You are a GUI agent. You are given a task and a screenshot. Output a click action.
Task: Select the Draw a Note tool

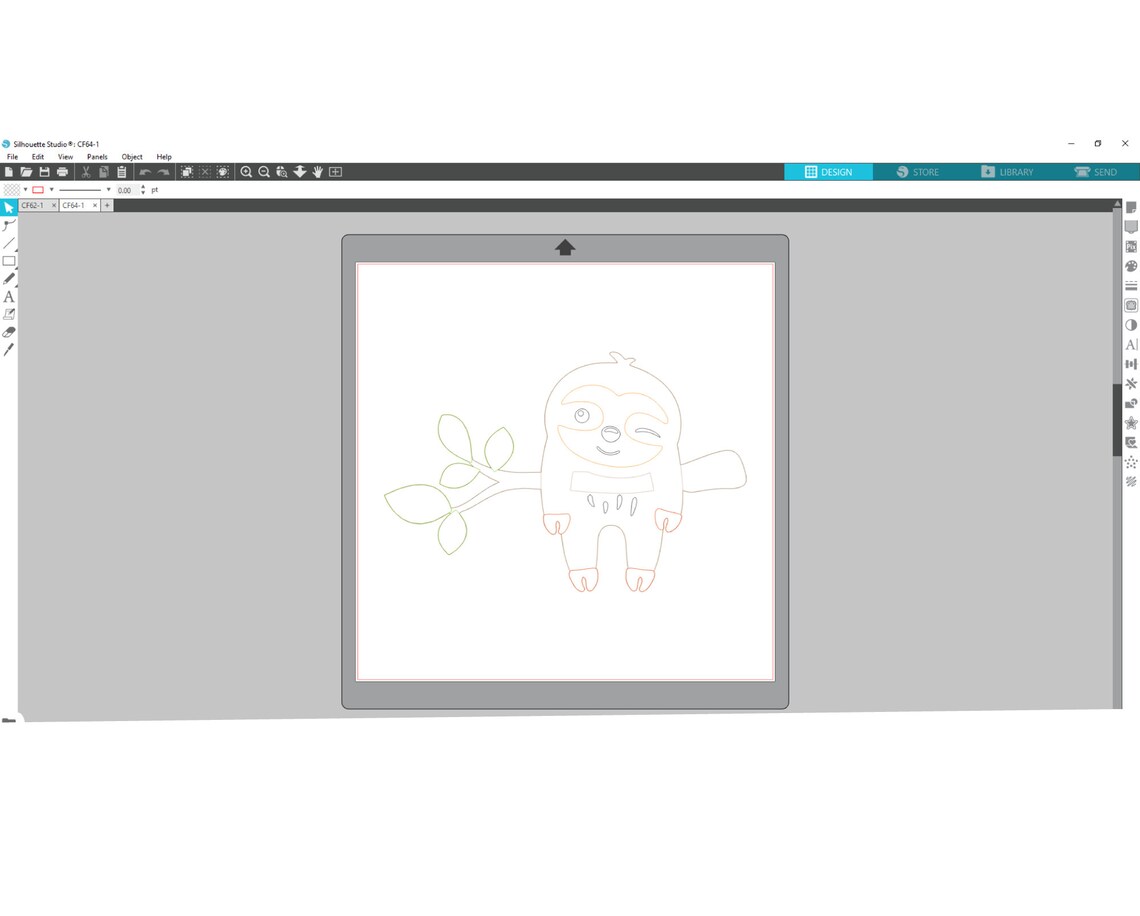point(9,314)
